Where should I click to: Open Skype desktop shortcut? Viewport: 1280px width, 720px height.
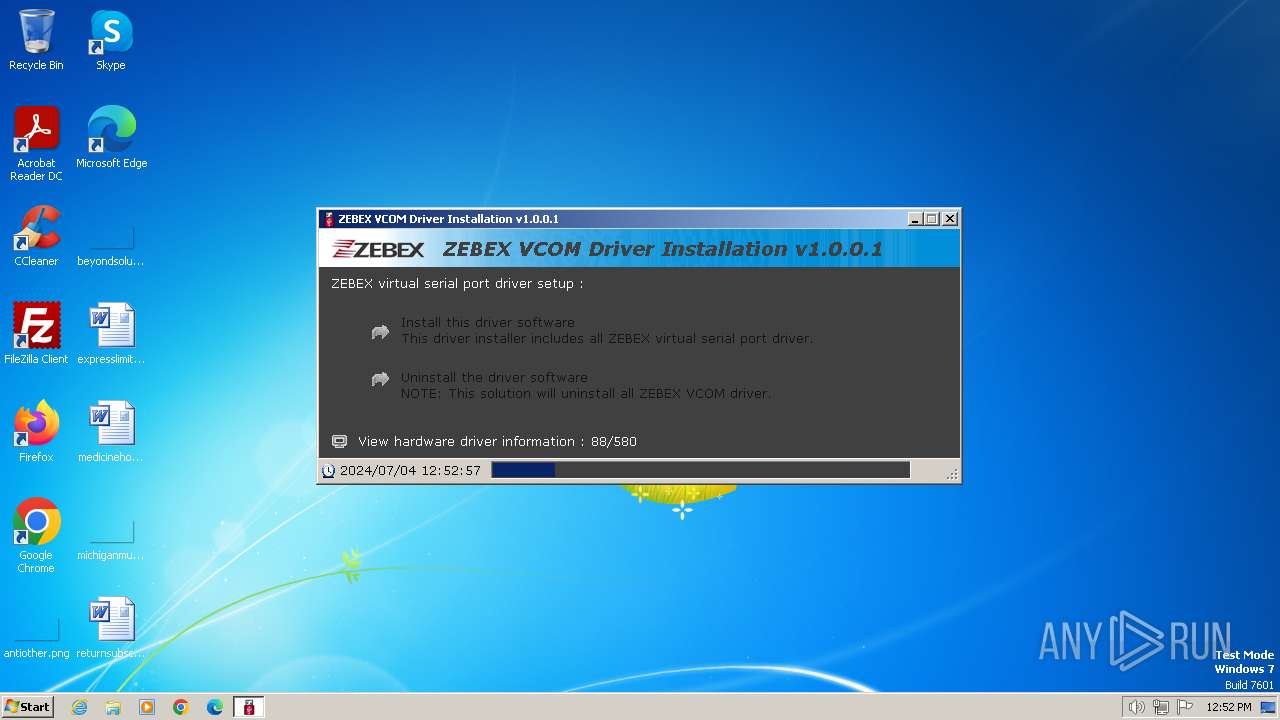(111, 40)
